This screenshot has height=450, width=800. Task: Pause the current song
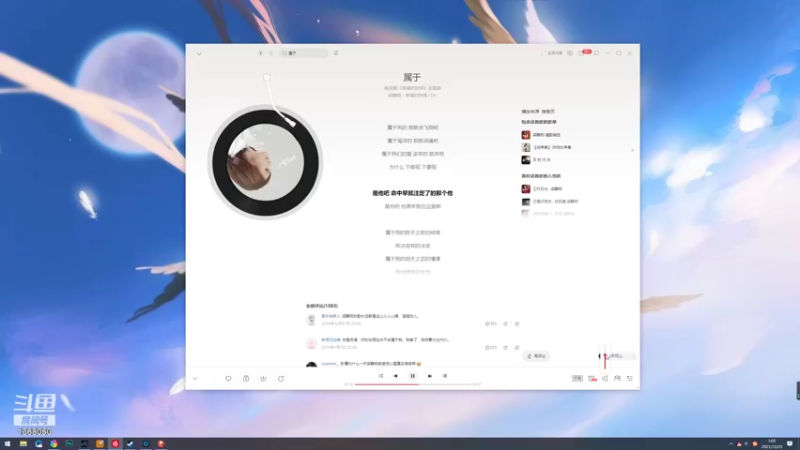(x=412, y=376)
